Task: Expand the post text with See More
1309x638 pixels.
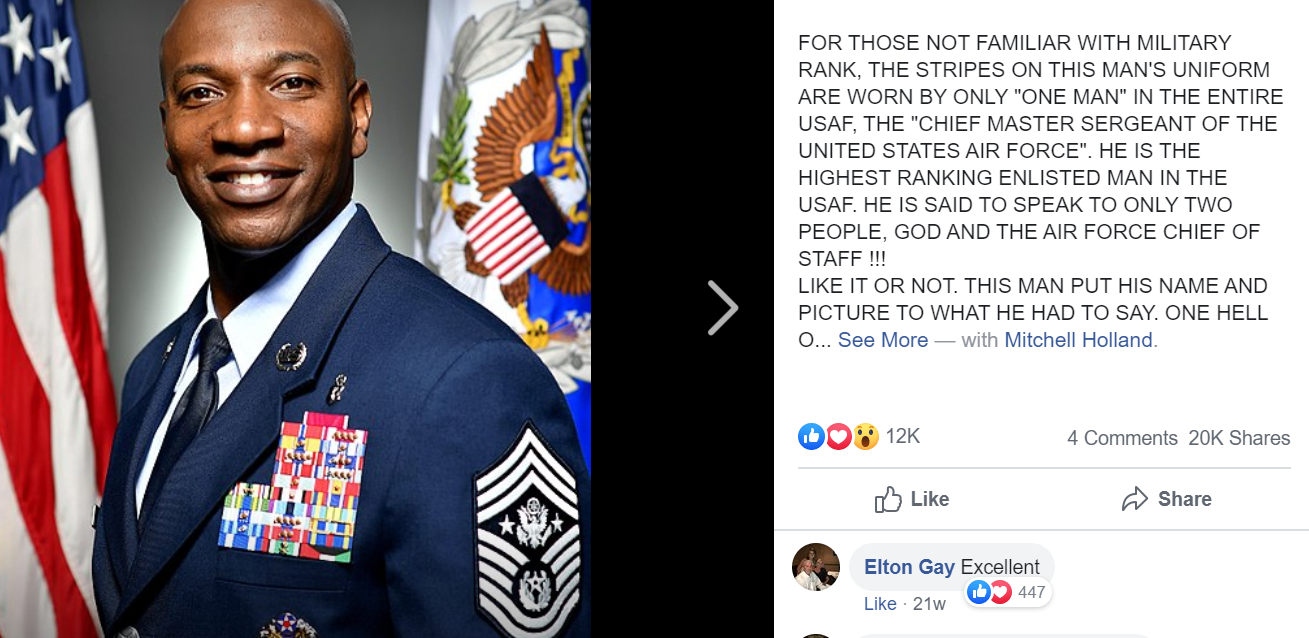Action: coord(883,340)
